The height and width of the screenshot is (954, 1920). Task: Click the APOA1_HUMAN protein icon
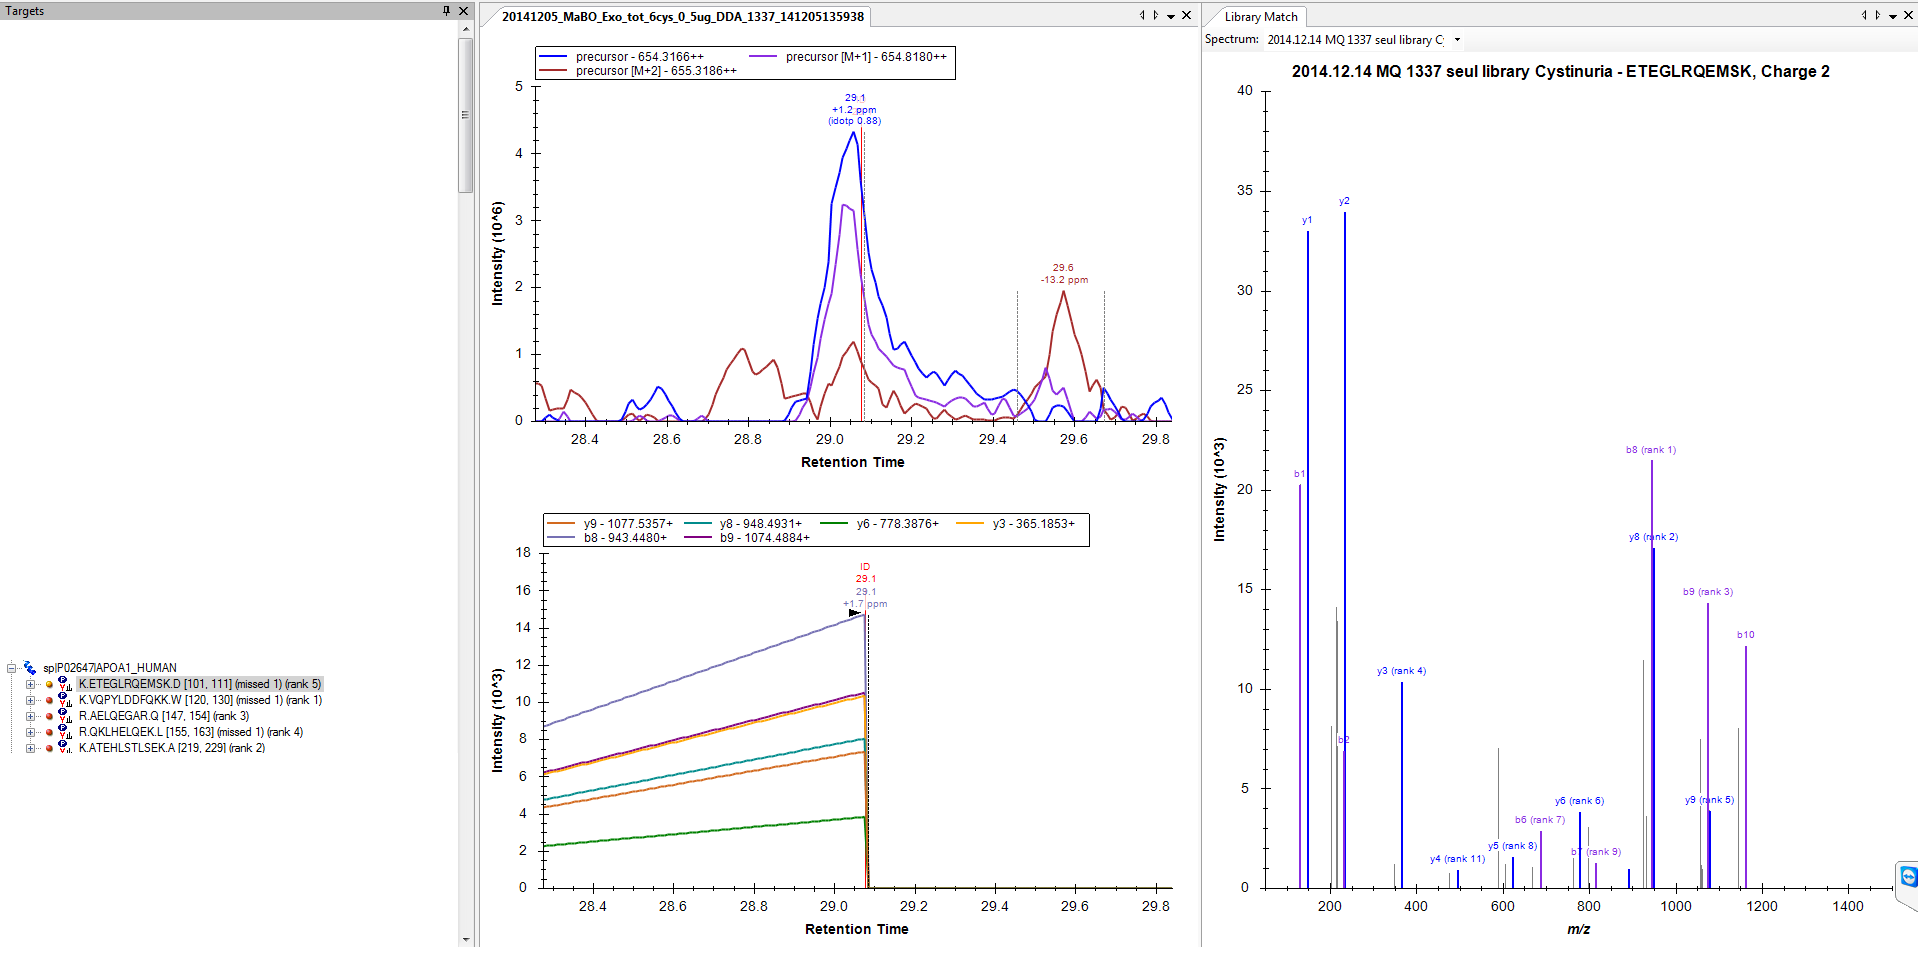pyautogui.click(x=30, y=668)
